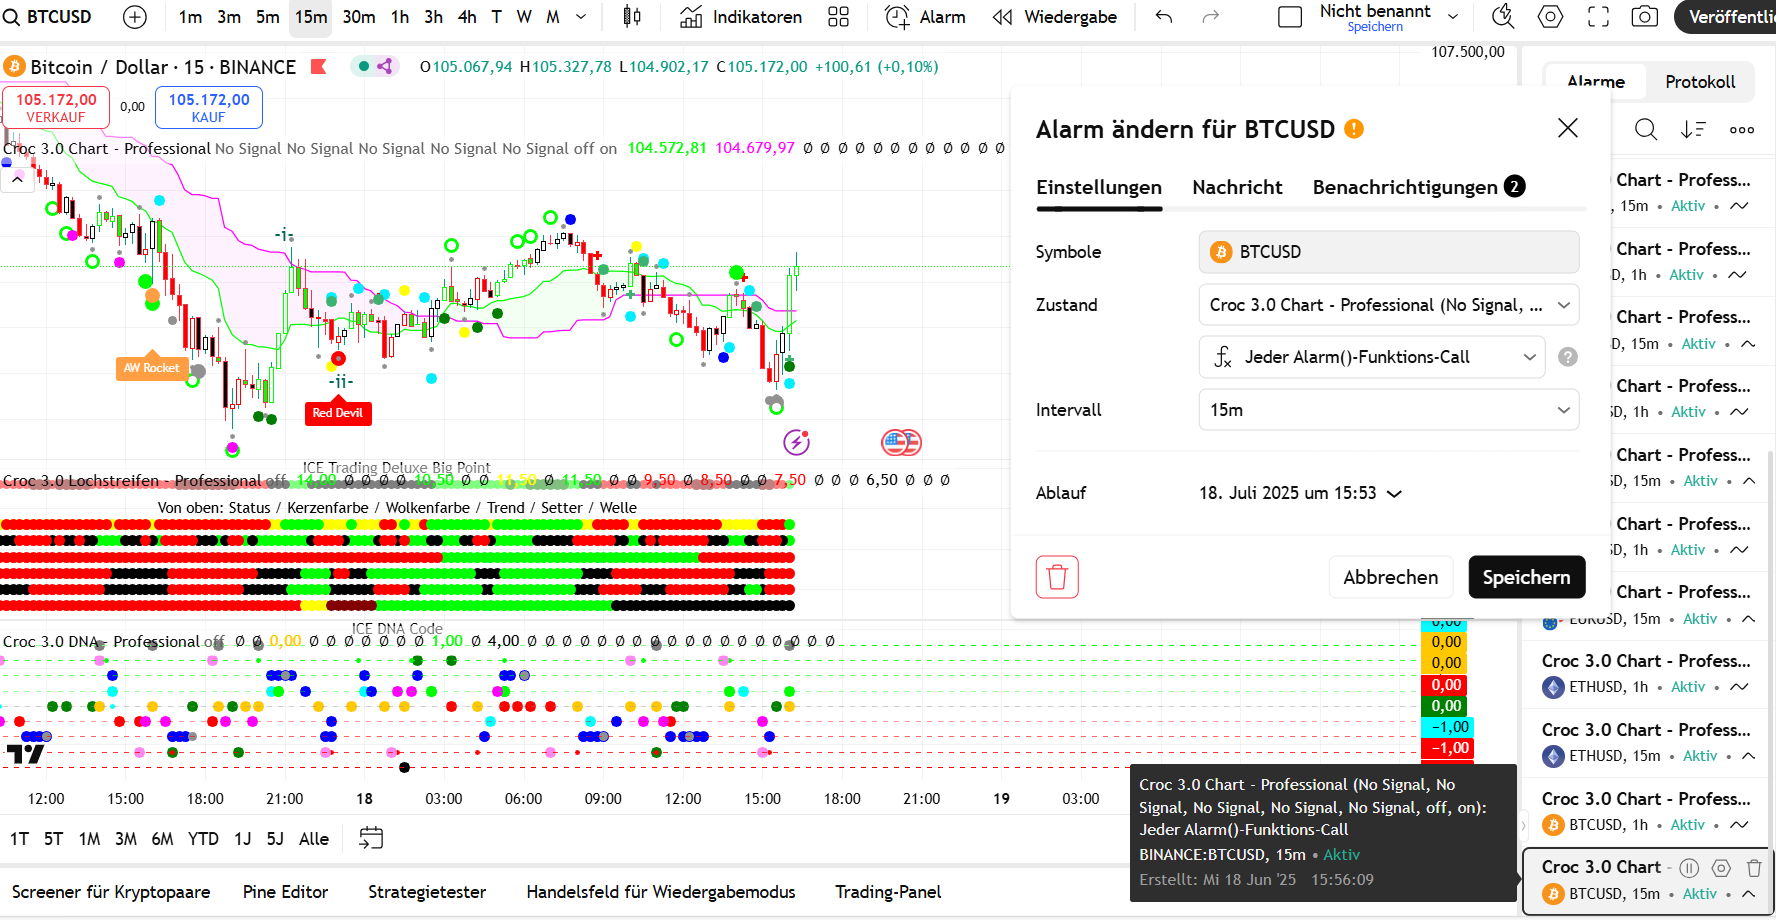
Task: Take a chart snapshot with the camera icon
Action: tap(1644, 17)
